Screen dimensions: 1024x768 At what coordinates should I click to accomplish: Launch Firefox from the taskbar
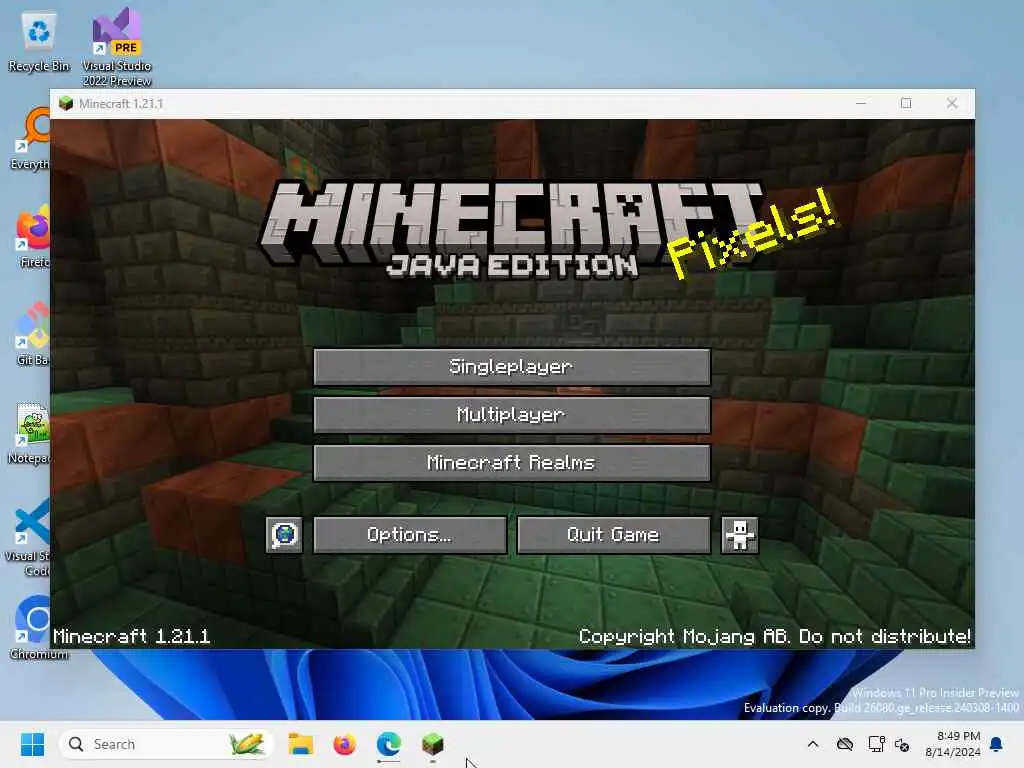(x=344, y=744)
